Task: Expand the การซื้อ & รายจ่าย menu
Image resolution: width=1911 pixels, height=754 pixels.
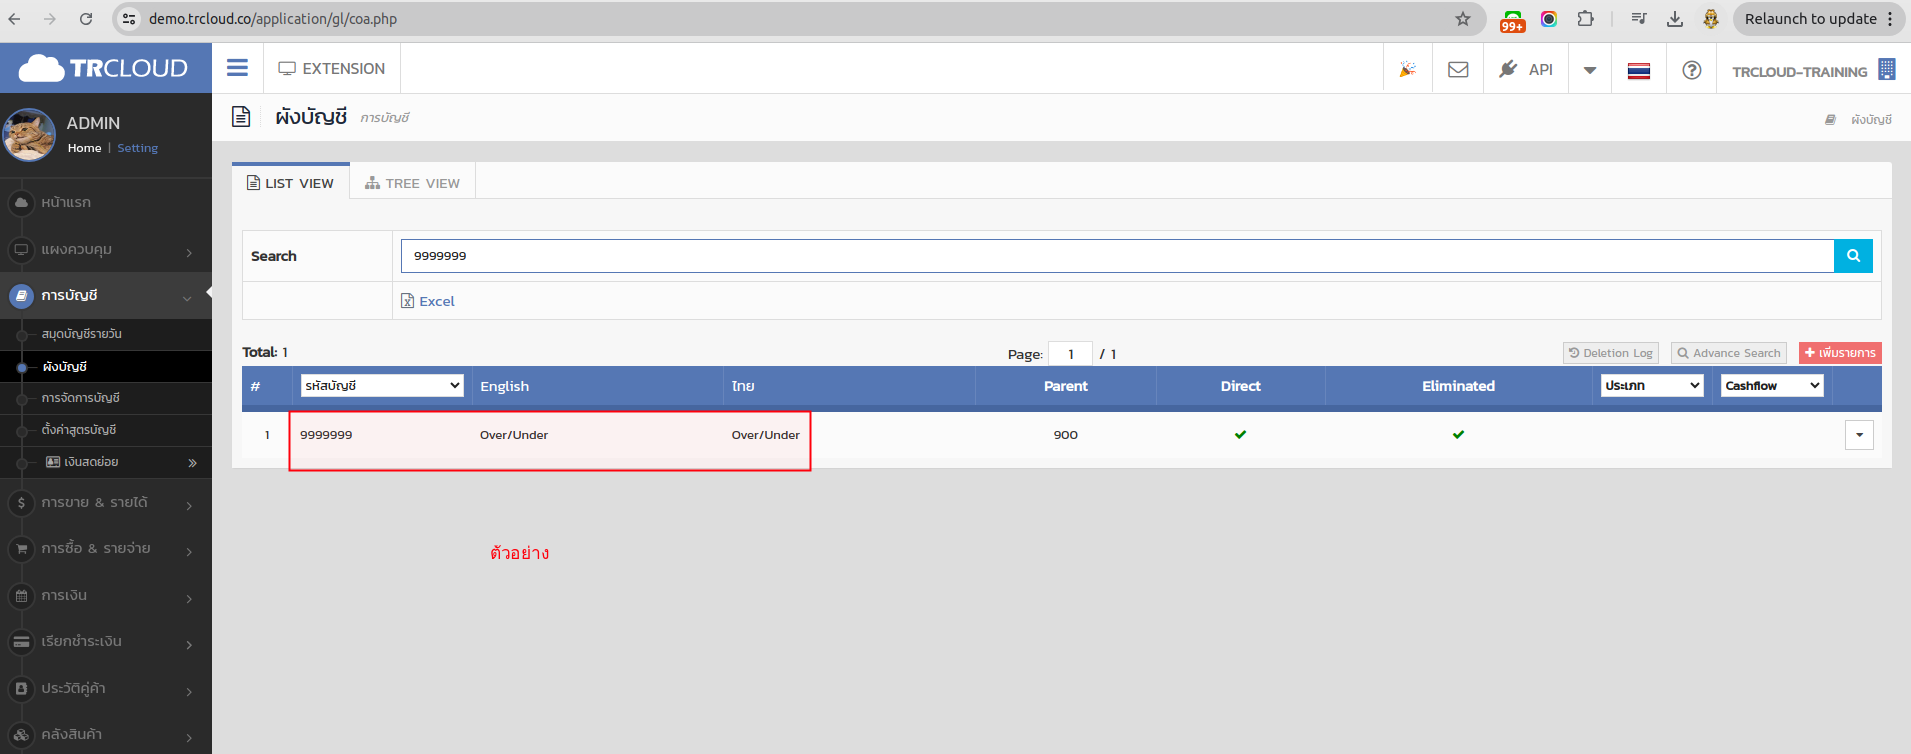Action: [x=106, y=549]
